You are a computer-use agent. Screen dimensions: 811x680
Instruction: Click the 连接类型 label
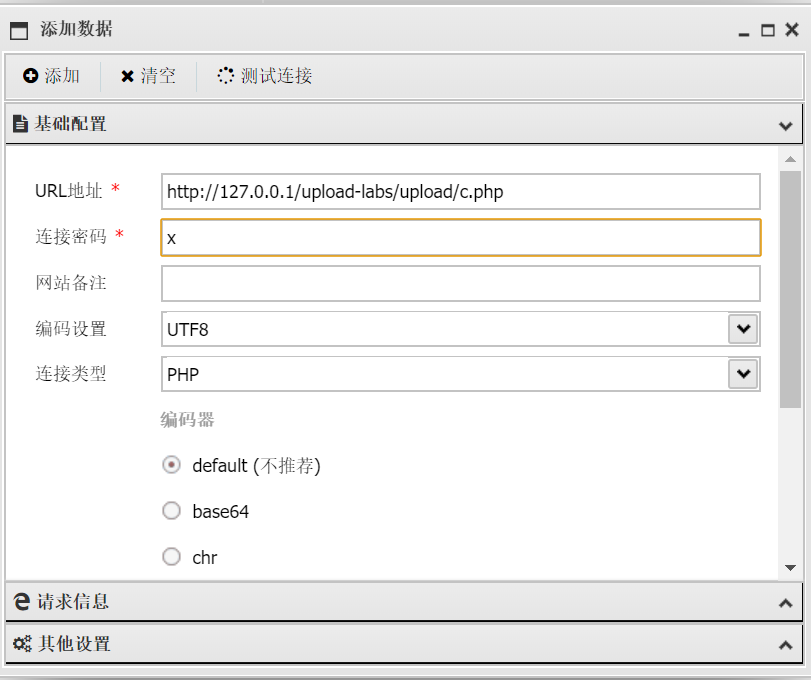71,373
